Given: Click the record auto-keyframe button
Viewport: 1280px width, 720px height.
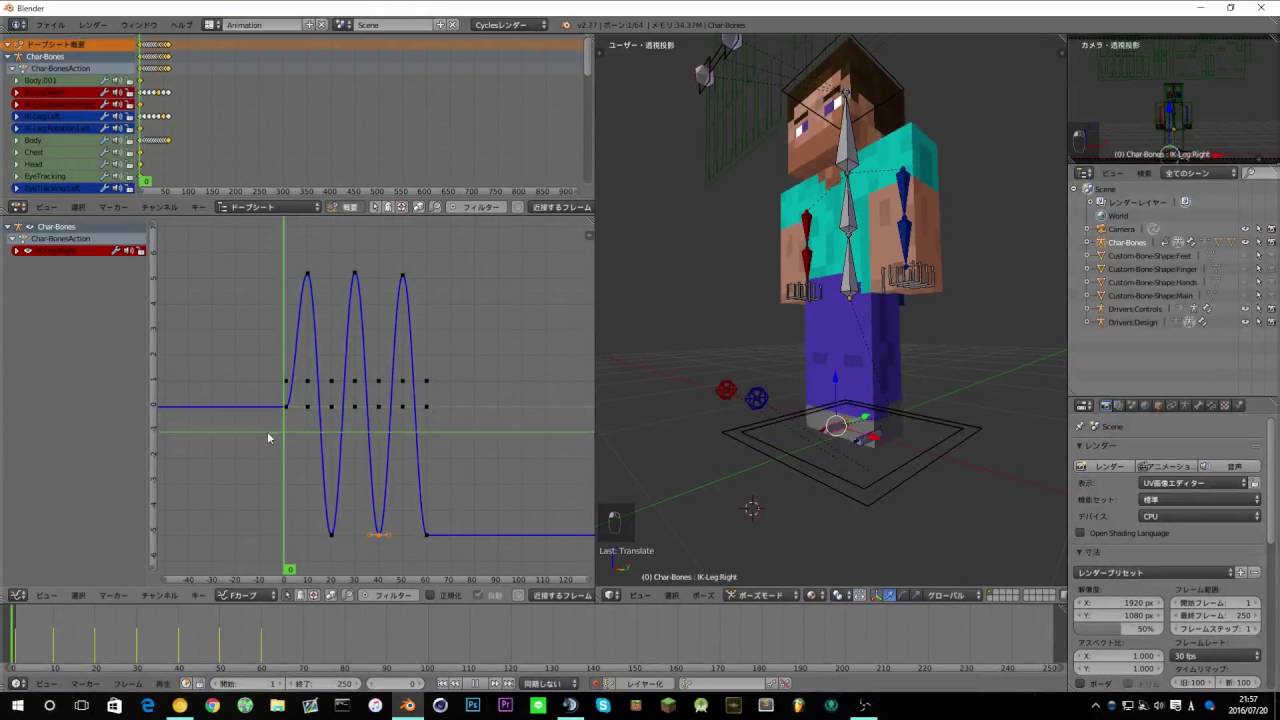Looking at the screenshot, I should [596, 683].
